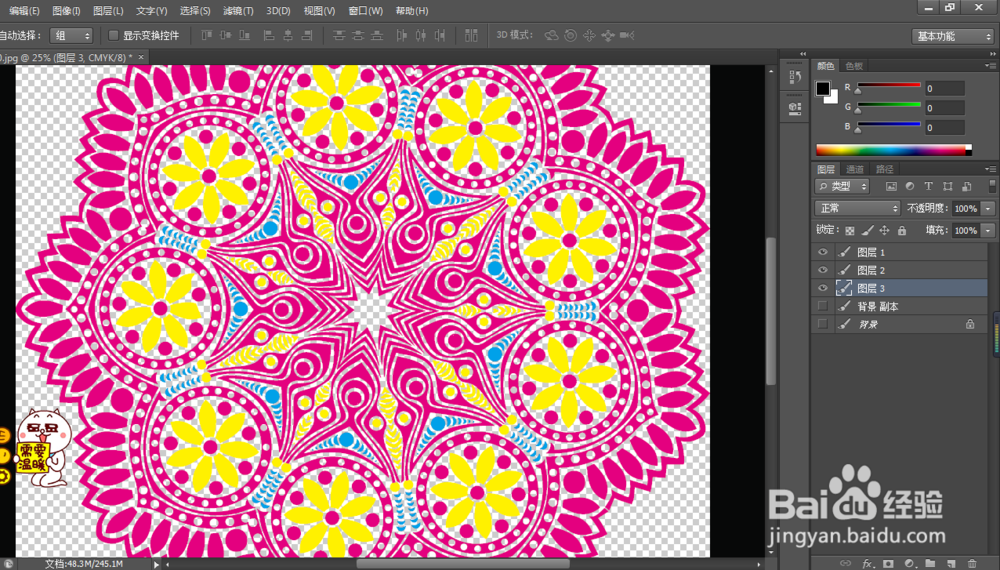The image size is (1000, 570).
Task: Filter layers by adjustment layers icon
Action: pyautogui.click(x=910, y=186)
